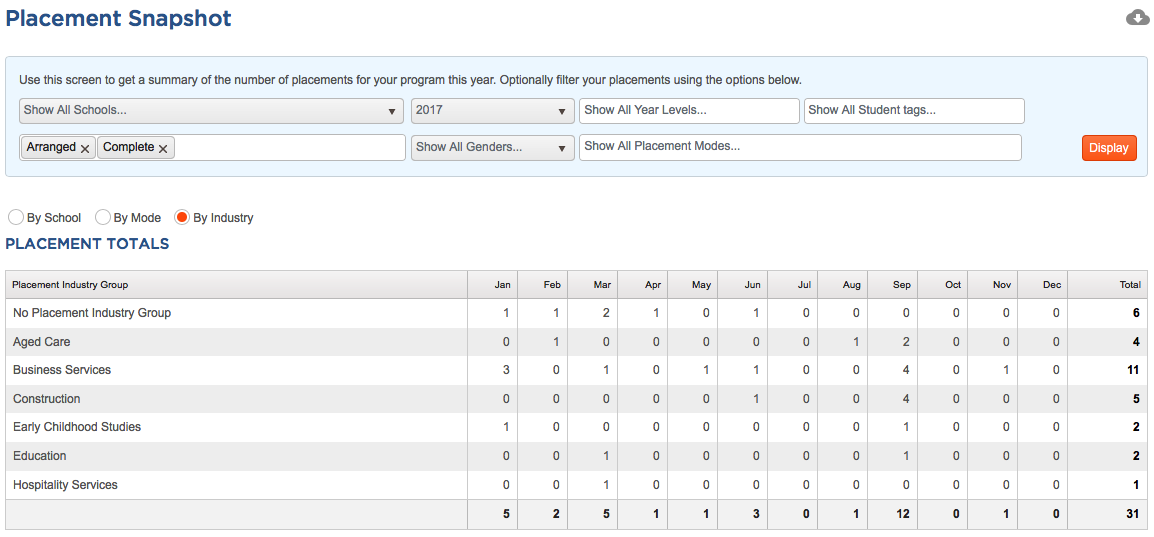Click the Feb column header
This screenshot has width=1154, height=537.
(x=542, y=285)
